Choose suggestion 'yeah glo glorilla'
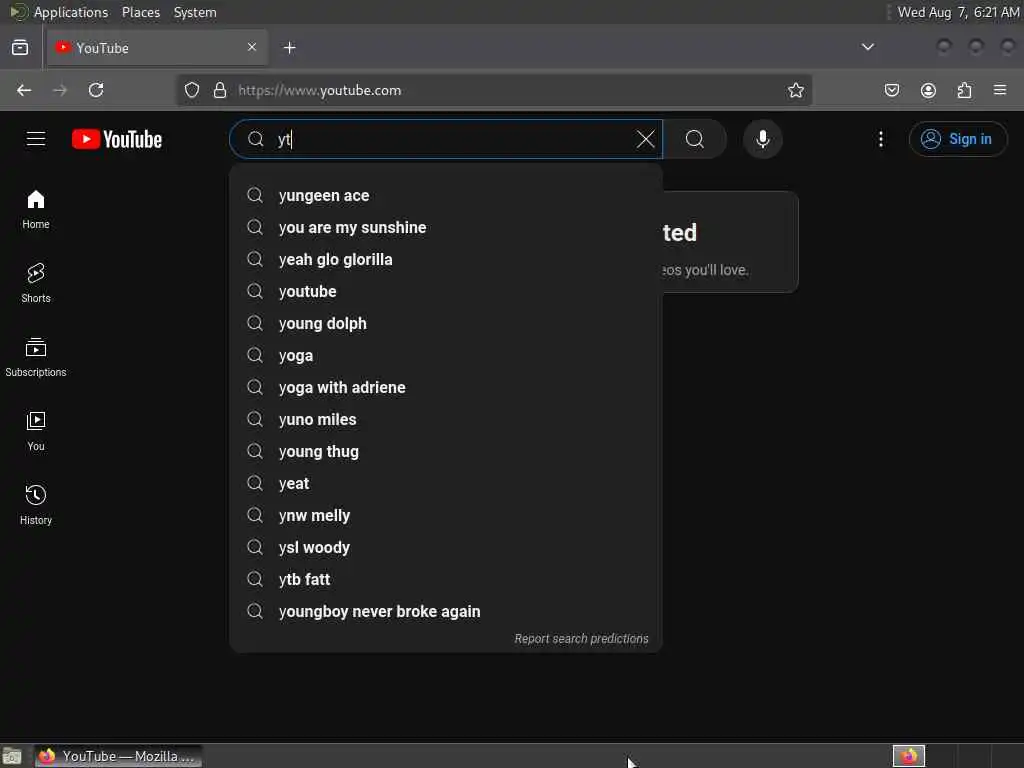This screenshot has width=1024, height=768. (446, 259)
